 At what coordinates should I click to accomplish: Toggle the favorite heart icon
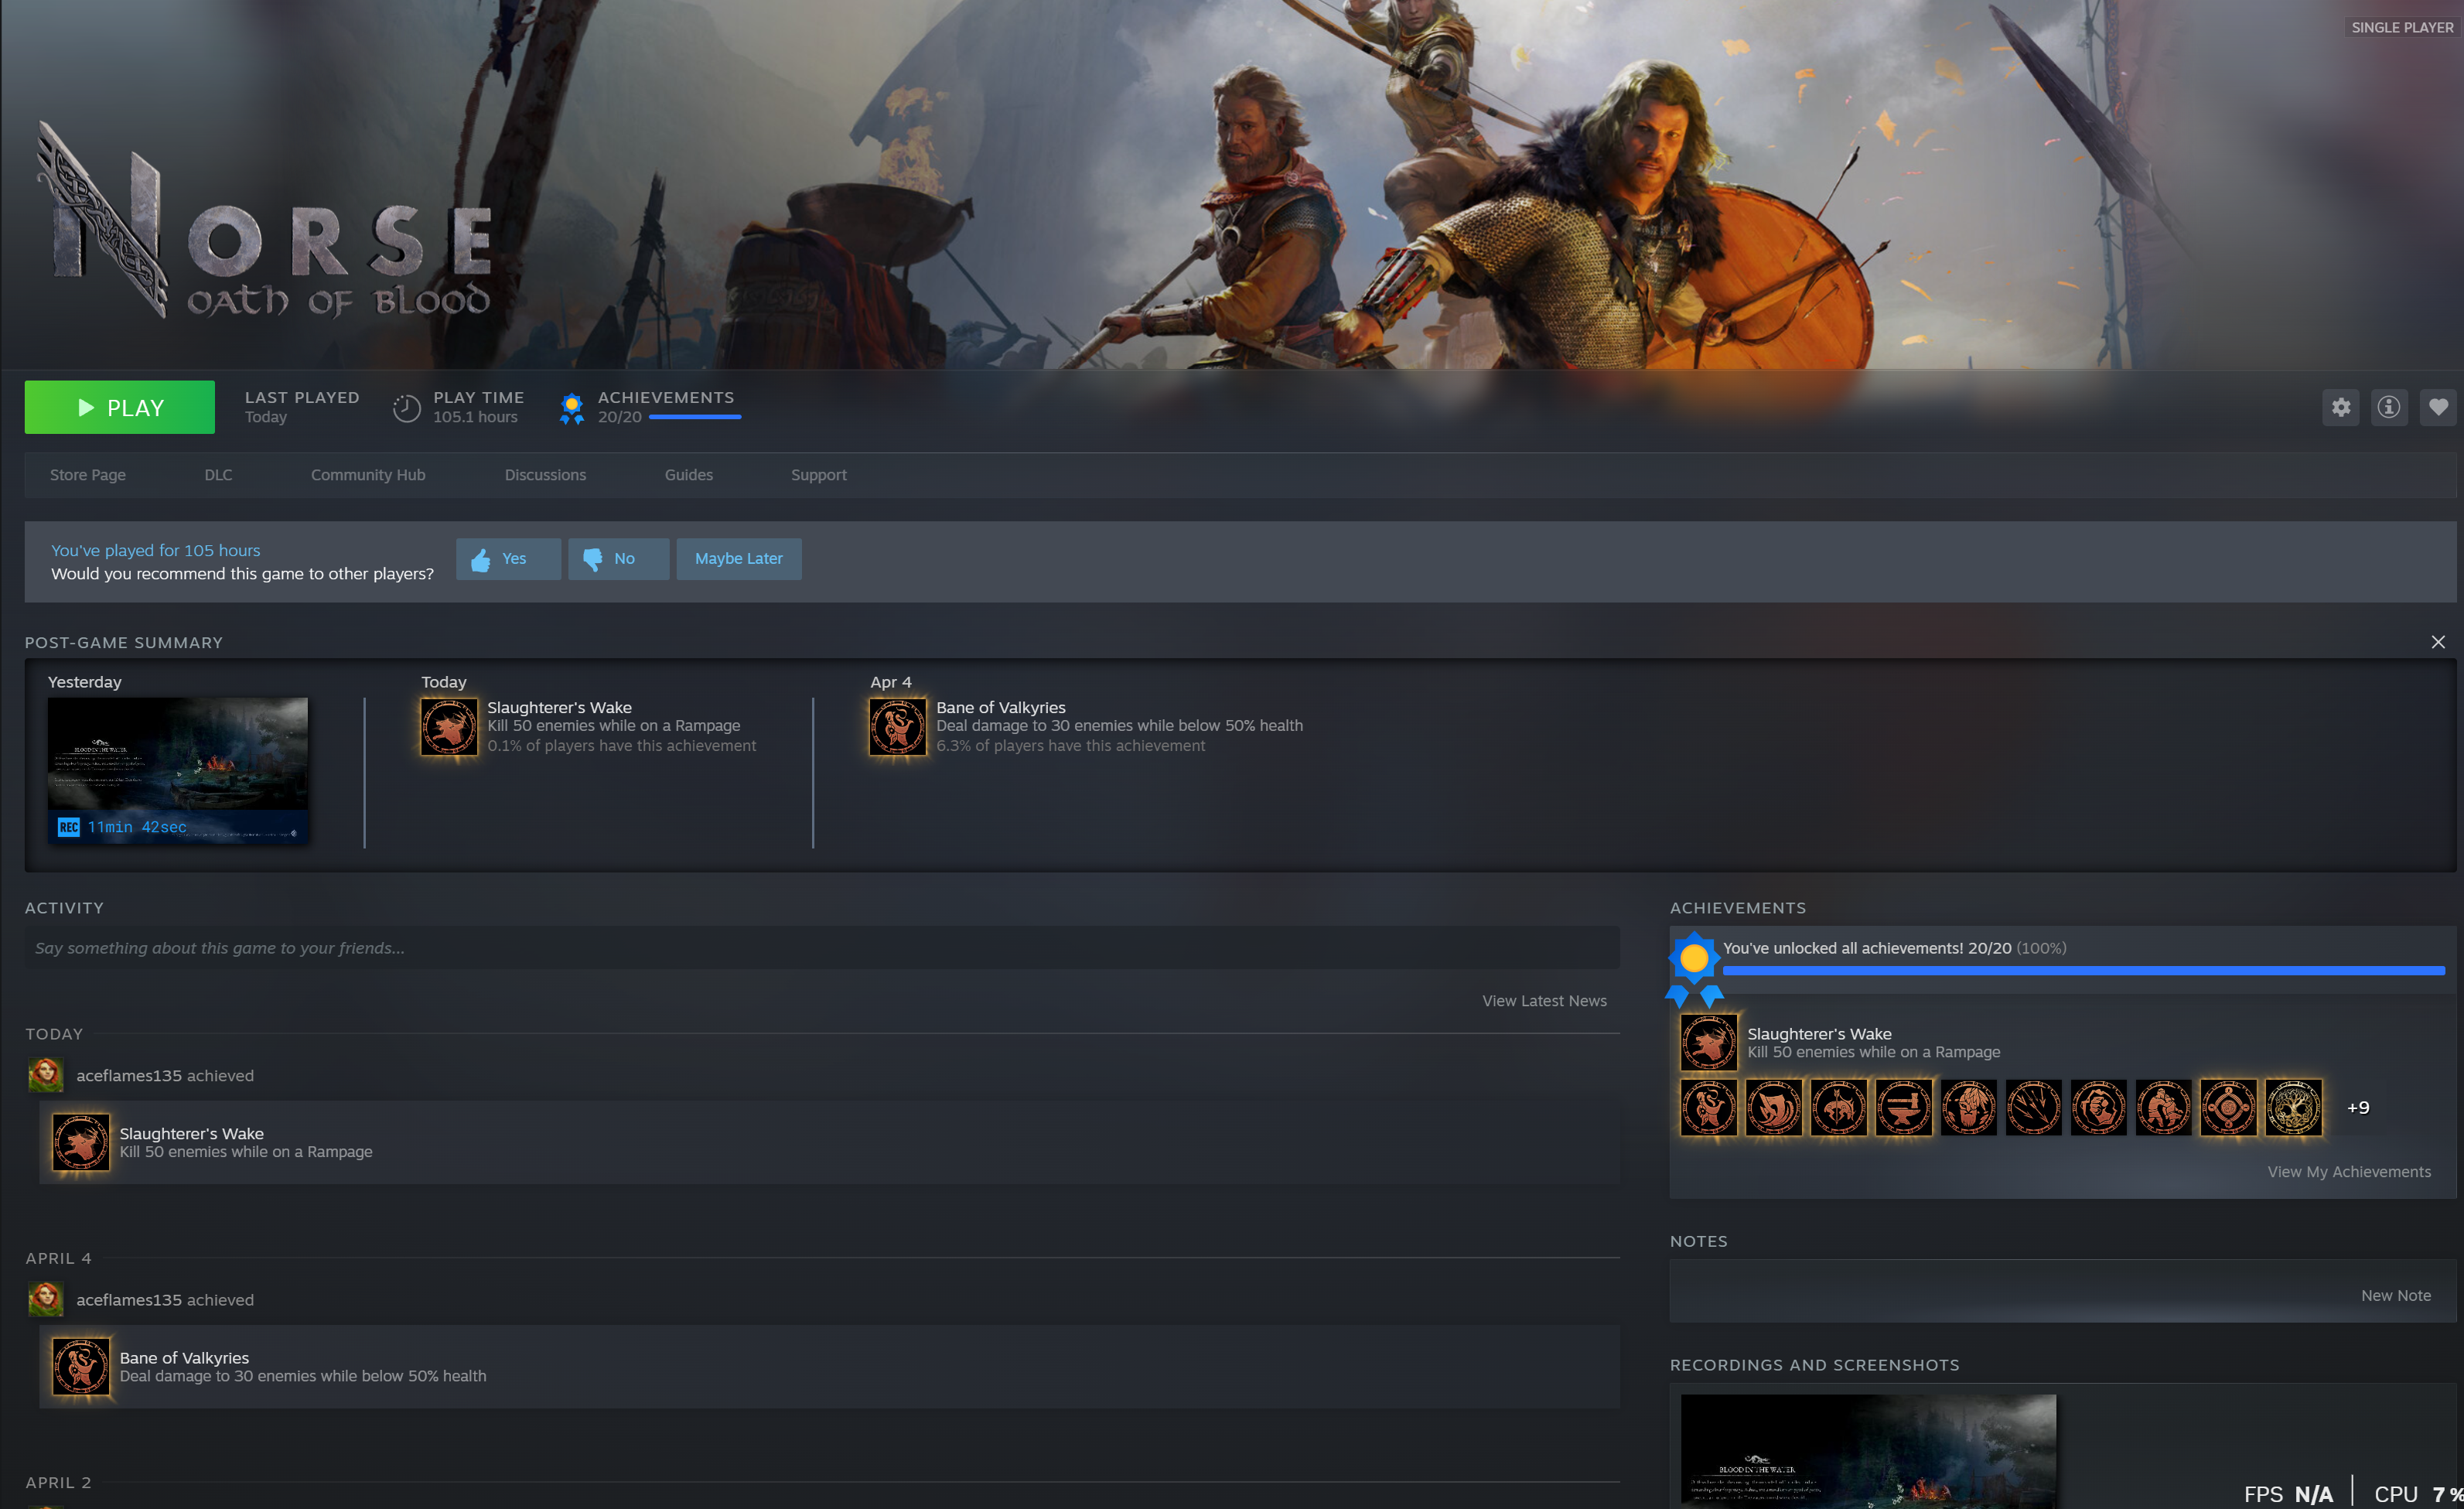tap(2438, 407)
